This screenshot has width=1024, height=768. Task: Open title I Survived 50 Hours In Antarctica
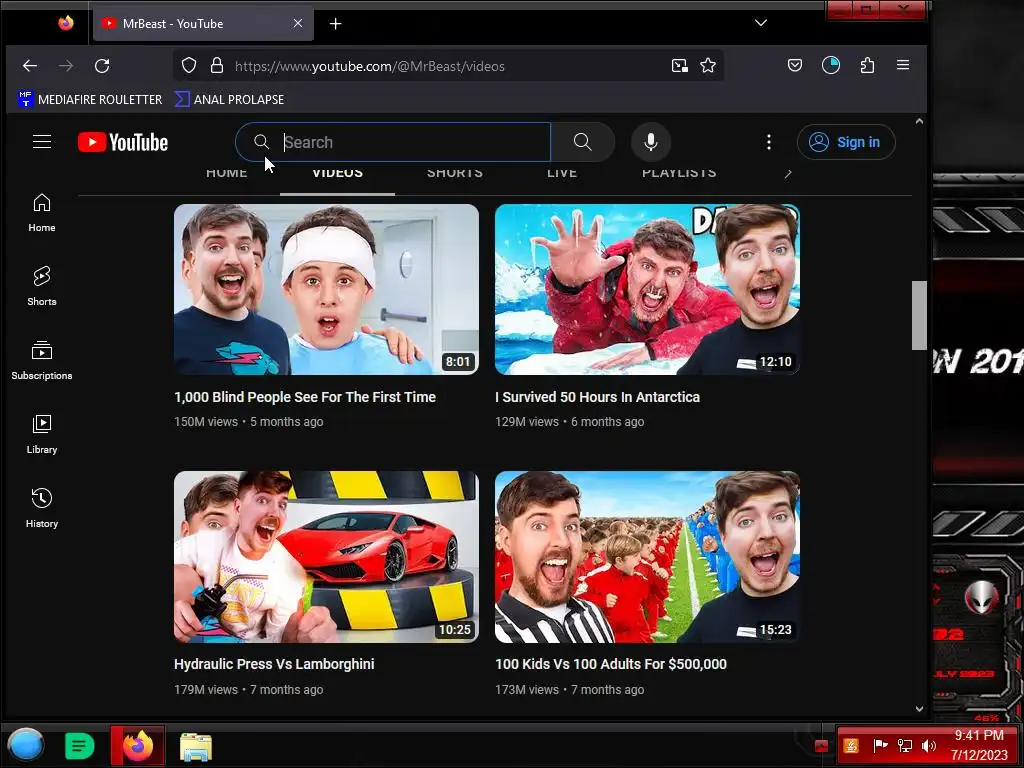(598, 397)
